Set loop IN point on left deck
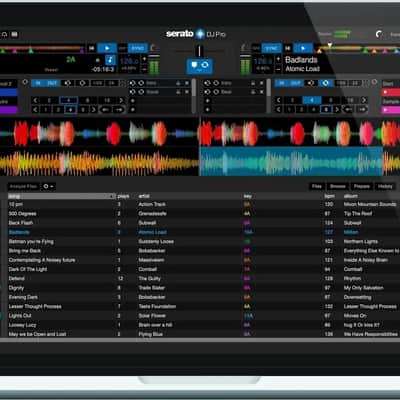 (38, 83)
